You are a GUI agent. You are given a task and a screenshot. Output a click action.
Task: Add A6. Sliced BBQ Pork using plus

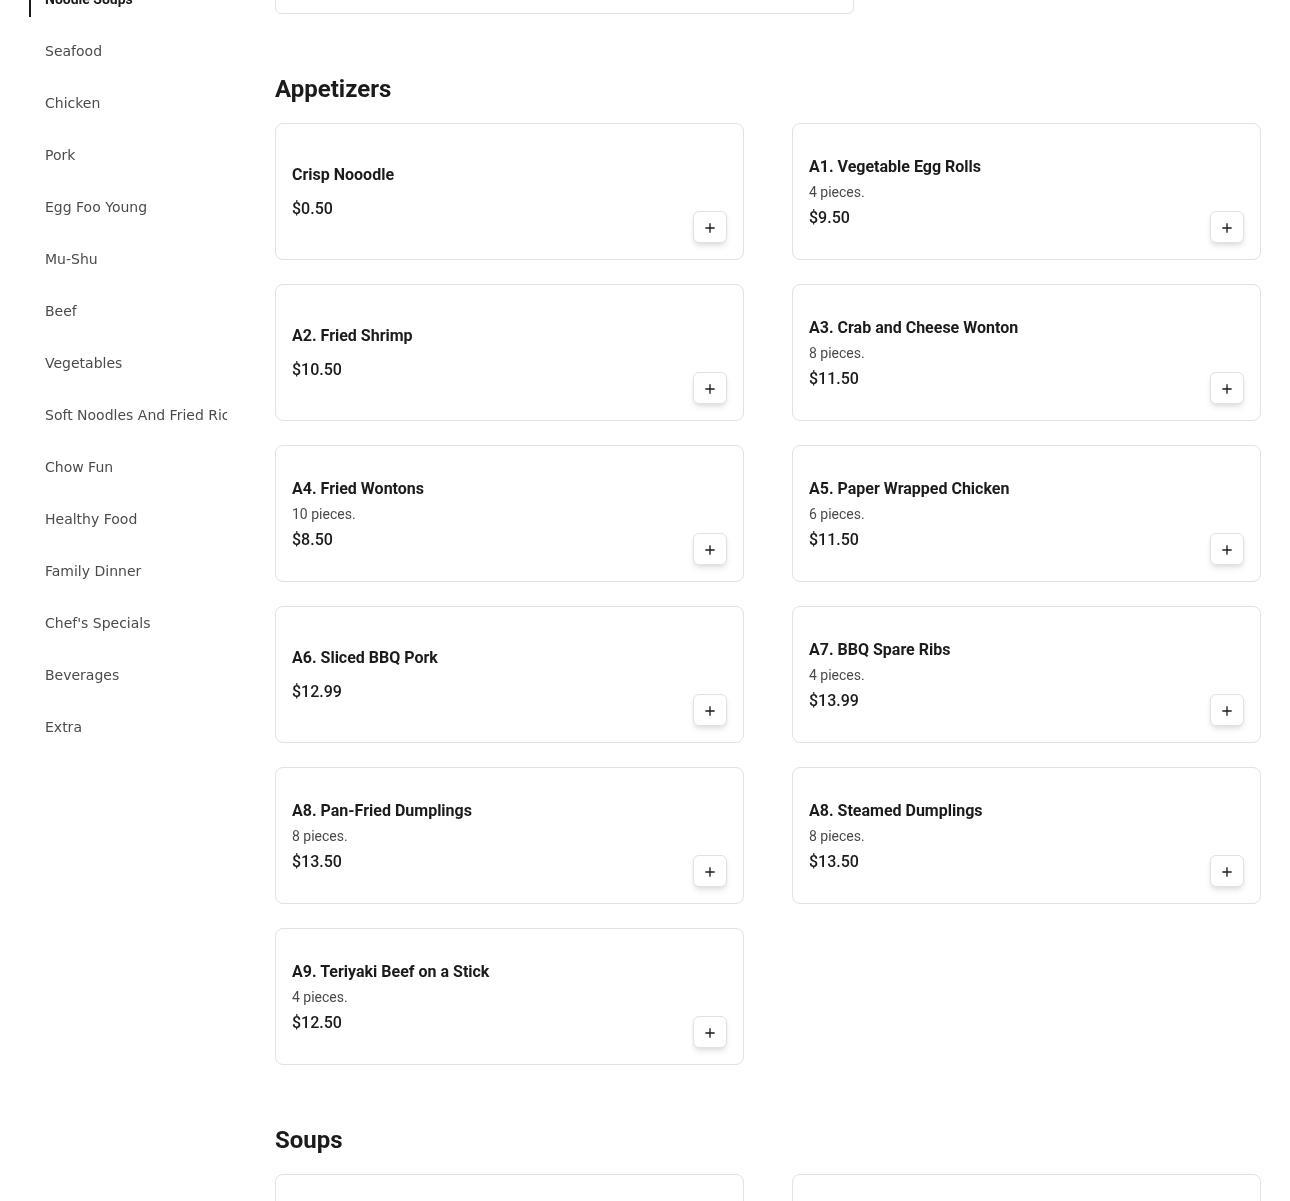(709, 711)
